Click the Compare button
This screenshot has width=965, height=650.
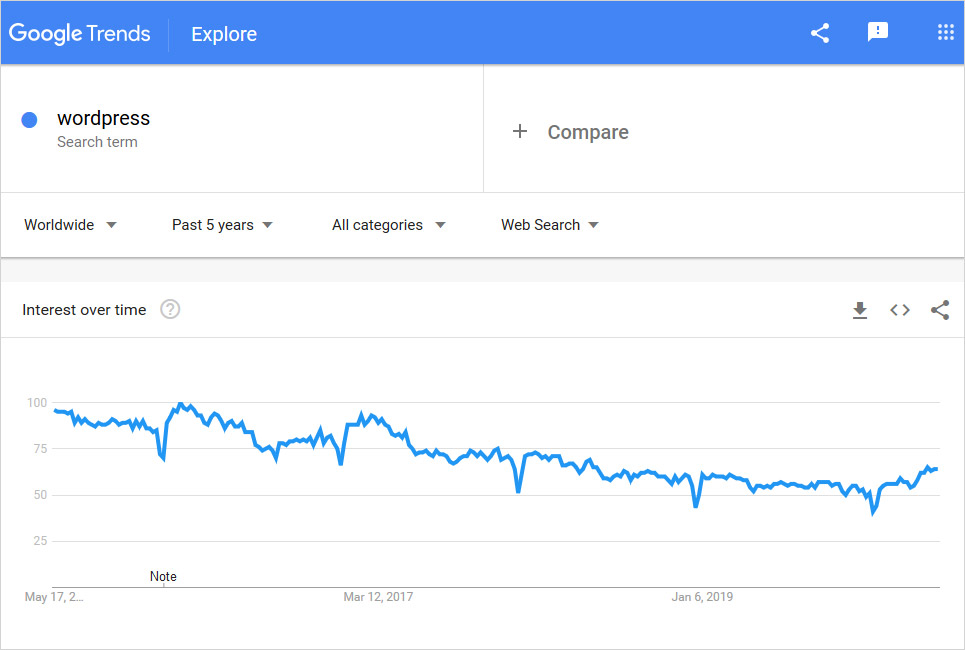(588, 132)
